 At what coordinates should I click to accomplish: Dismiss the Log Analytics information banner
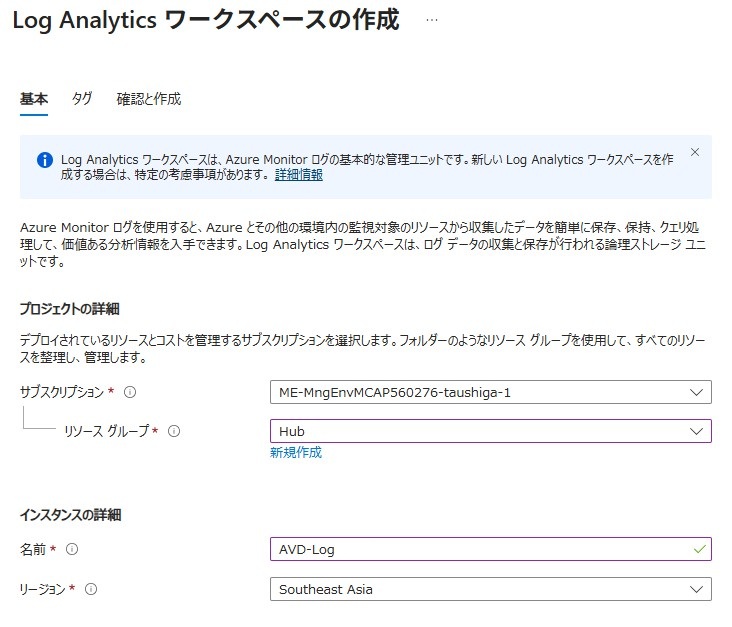(695, 152)
